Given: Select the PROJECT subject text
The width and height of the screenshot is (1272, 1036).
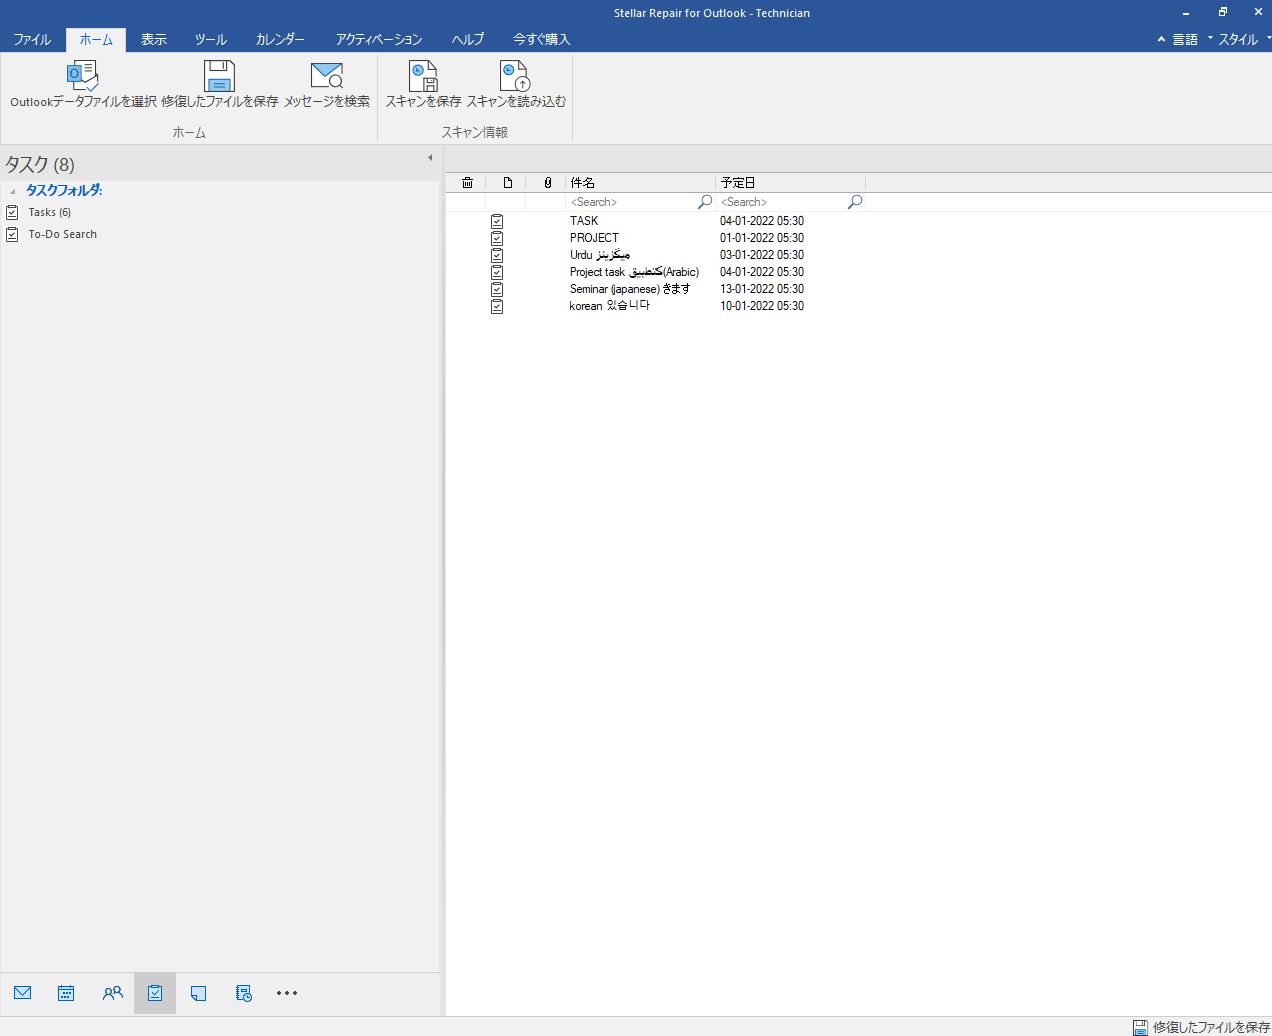Looking at the screenshot, I should 594,238.
